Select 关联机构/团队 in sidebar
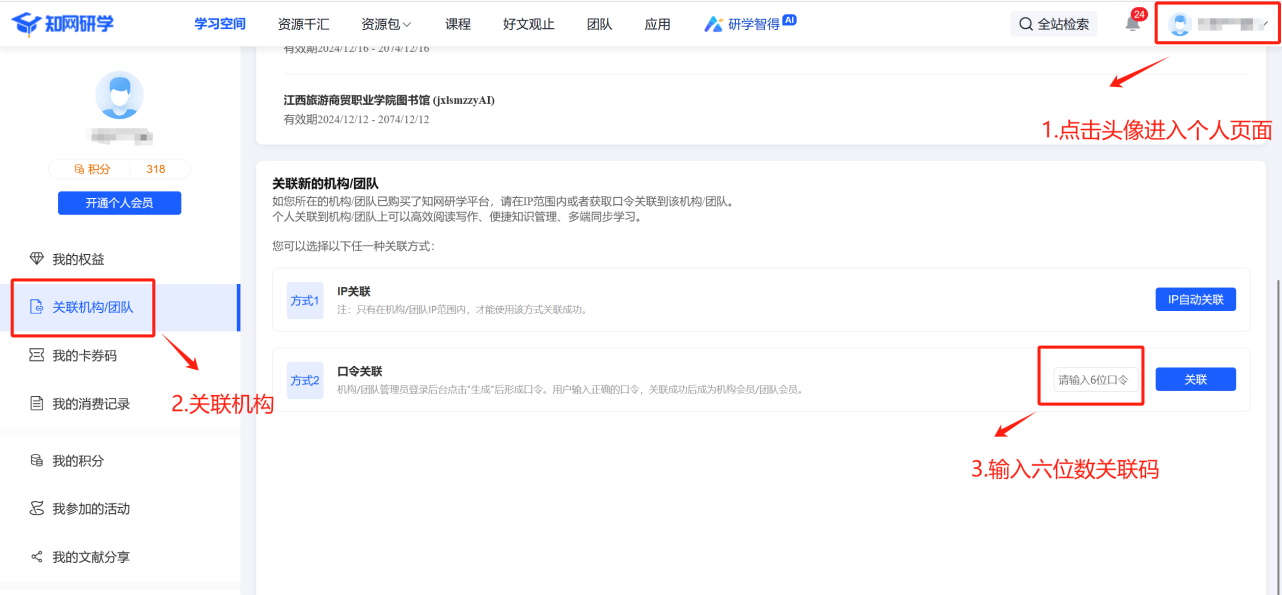 click(x=92, y=307)
